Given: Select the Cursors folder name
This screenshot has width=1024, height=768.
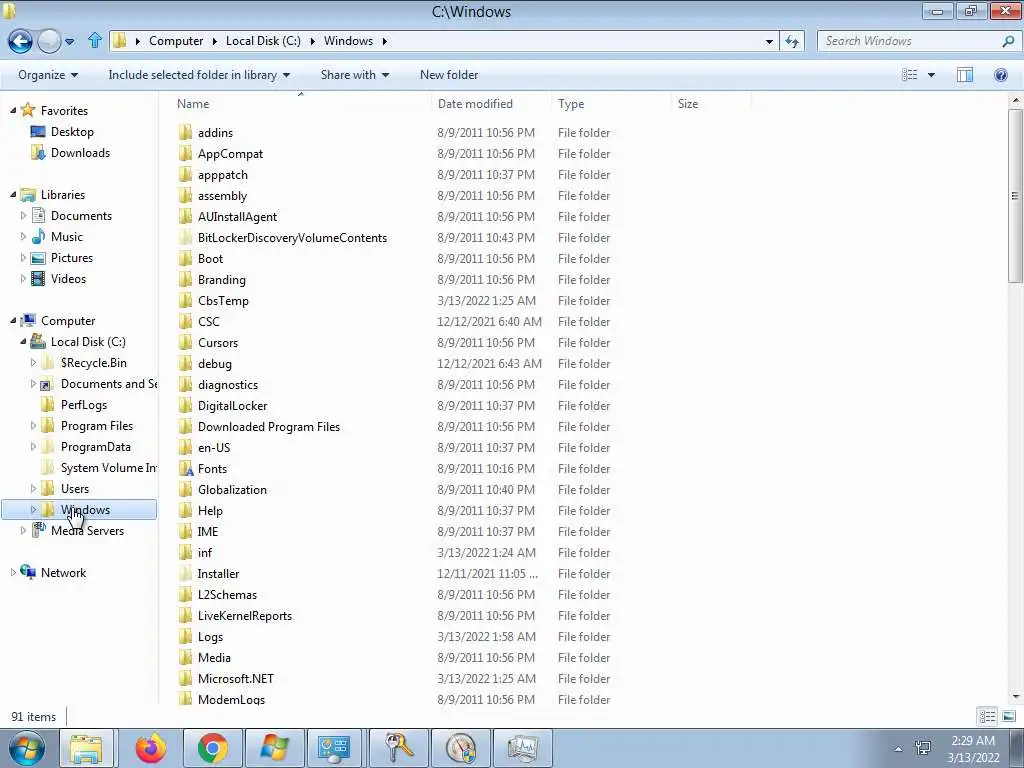Looking at the screenshot, I should pyautogui.click(x=217, y=343).
